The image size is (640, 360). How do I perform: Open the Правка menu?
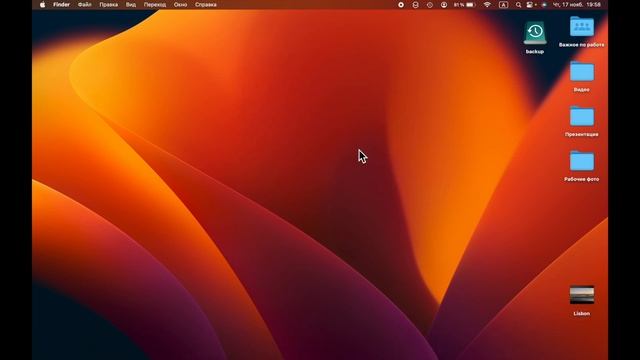pyautogui.click(x=109, y=5)
